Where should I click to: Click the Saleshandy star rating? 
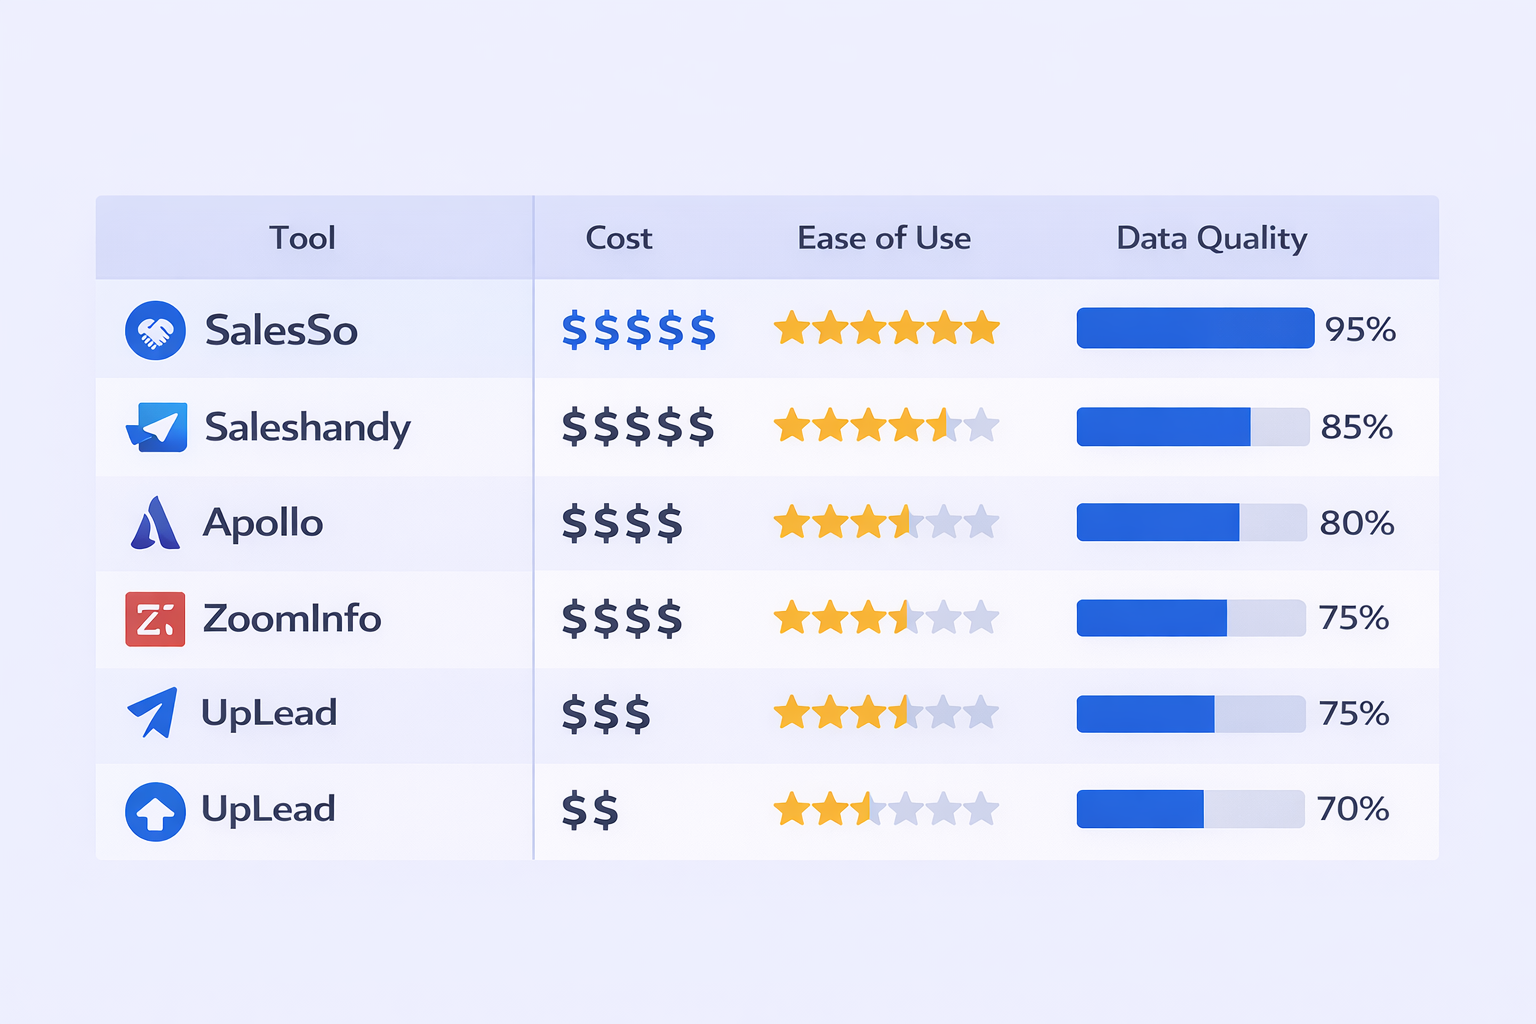point(886,425)
